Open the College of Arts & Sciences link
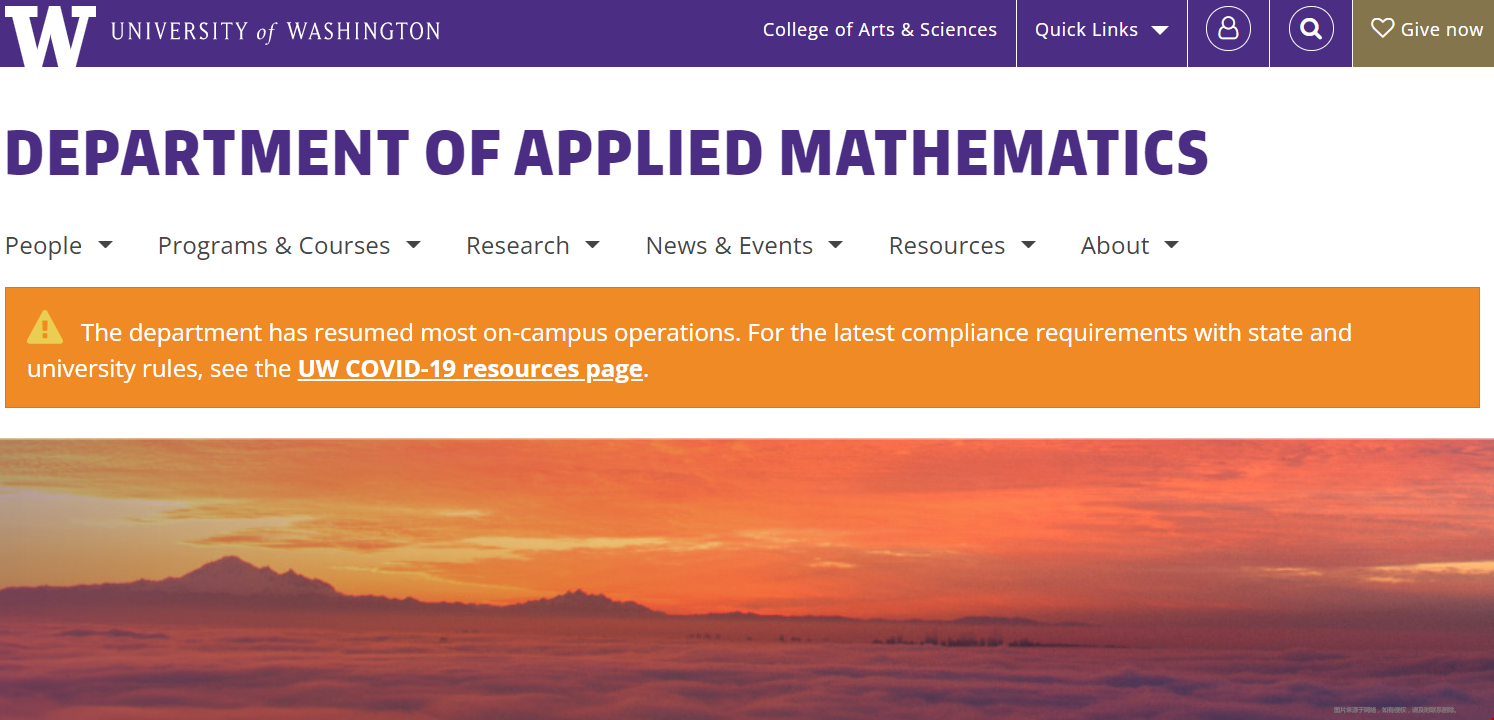1494x720 pixels. pos(880,30)
